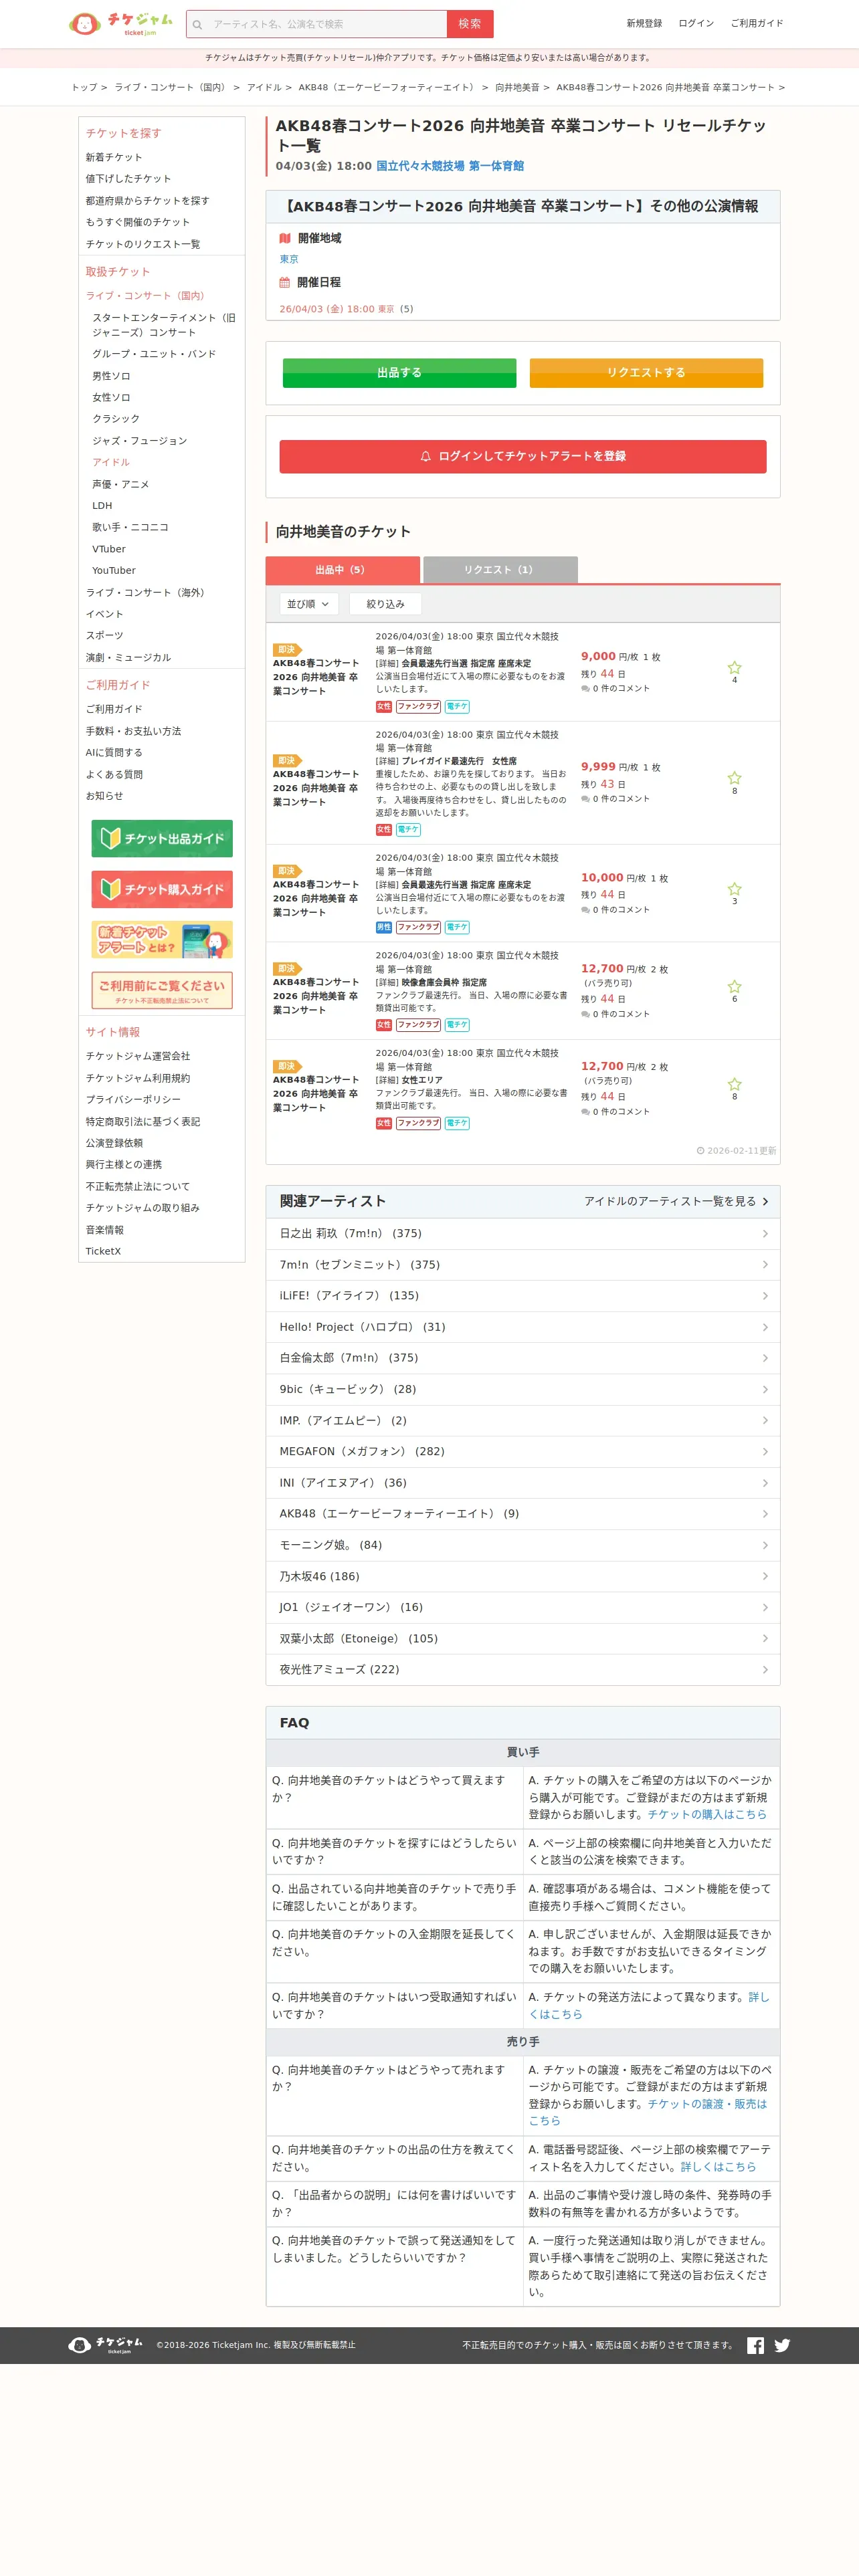This screenshot has width=859, height=2576.
Task: Open the arrow on the MEGAFON row
Action: click(x=765, y=1452)
